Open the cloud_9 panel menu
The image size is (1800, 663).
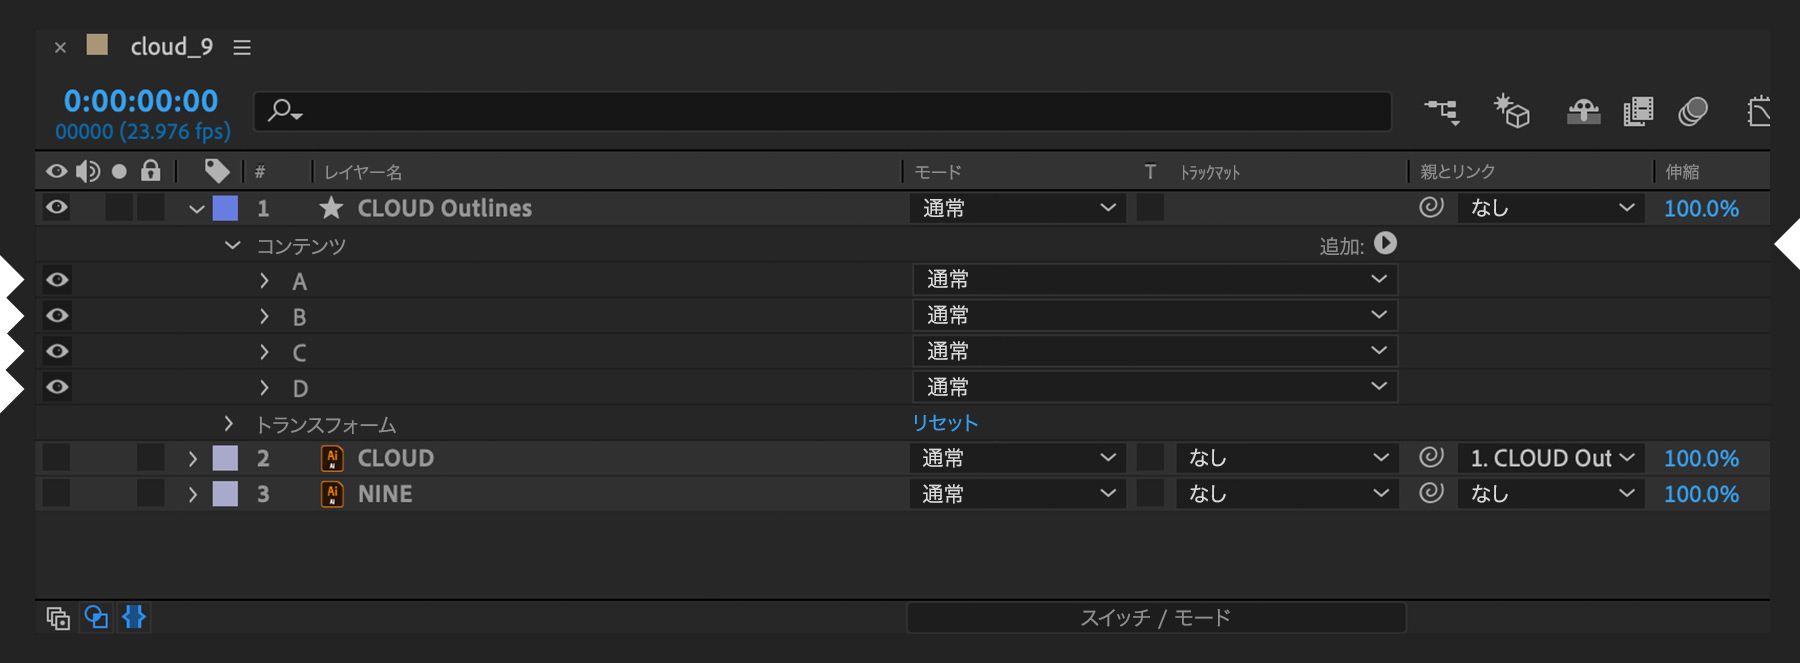(242, 47)
